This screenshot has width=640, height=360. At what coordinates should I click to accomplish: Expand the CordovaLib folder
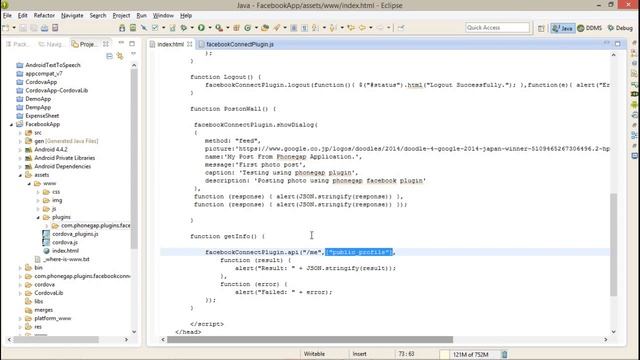pos(20,293)
